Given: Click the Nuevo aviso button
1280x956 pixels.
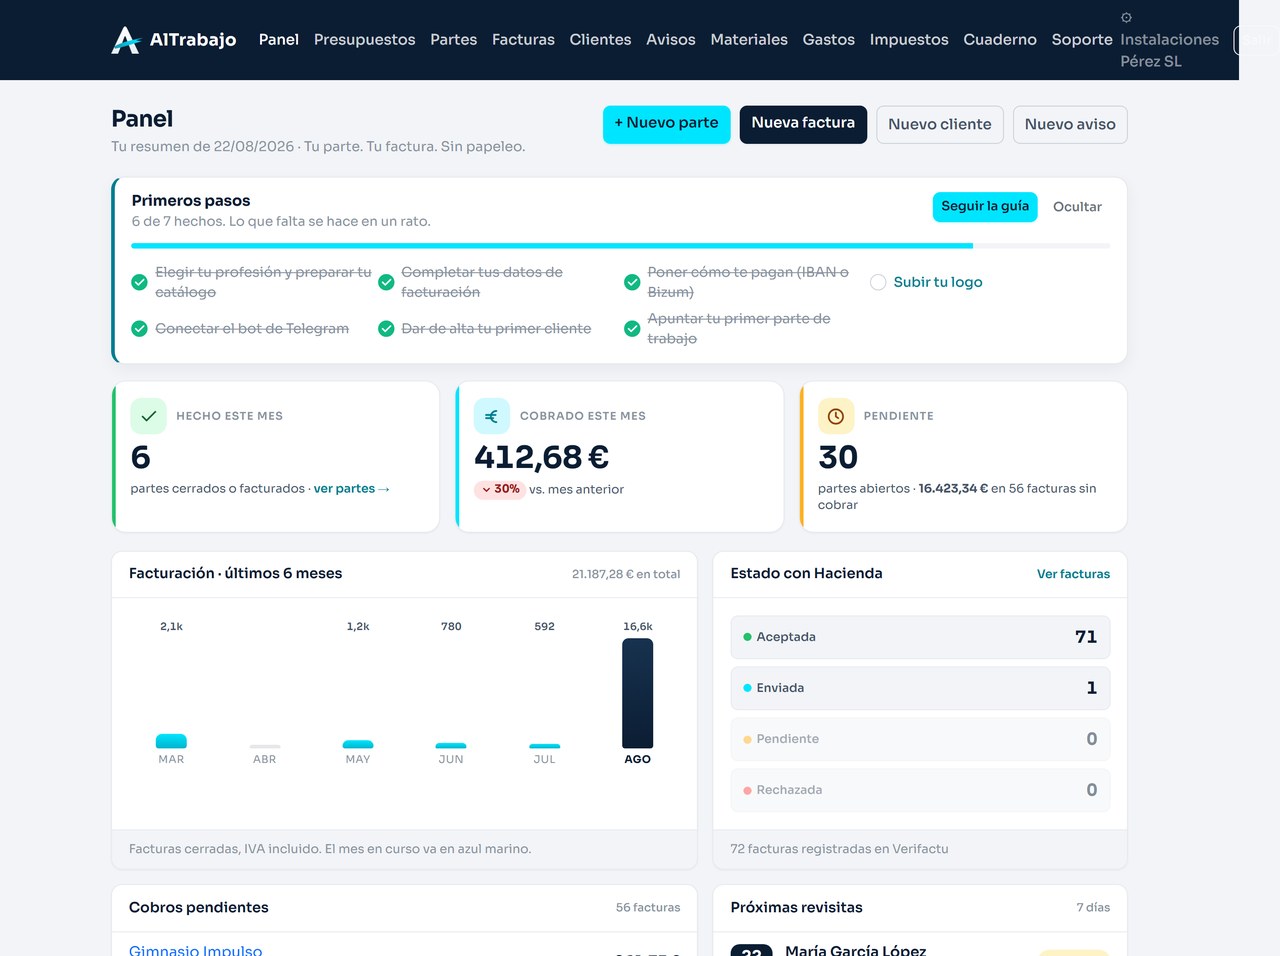Looking at the screenshot, I should click(1070, 124).
